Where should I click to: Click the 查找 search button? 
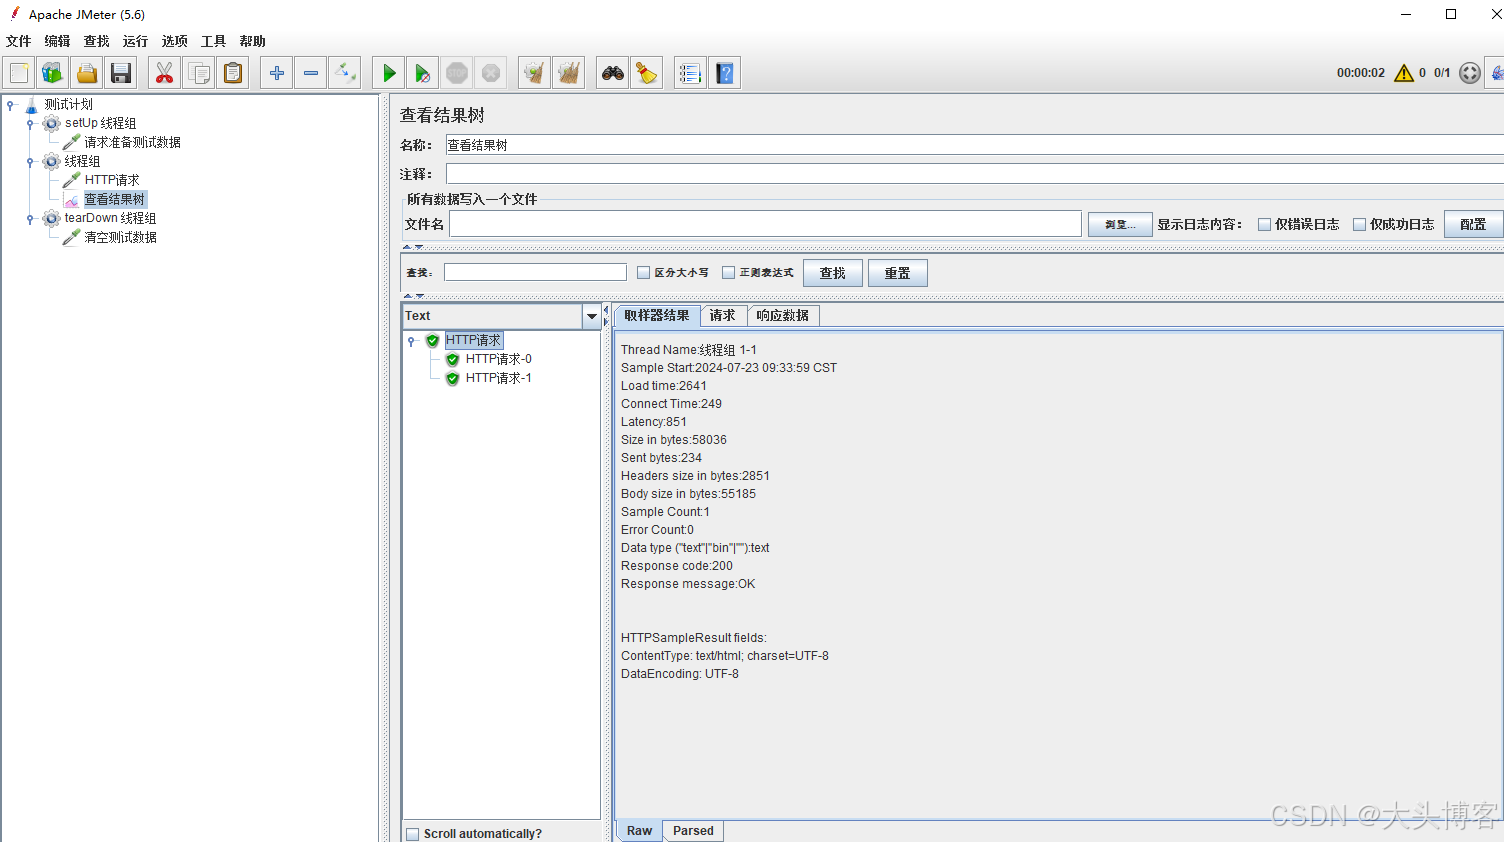833,273
